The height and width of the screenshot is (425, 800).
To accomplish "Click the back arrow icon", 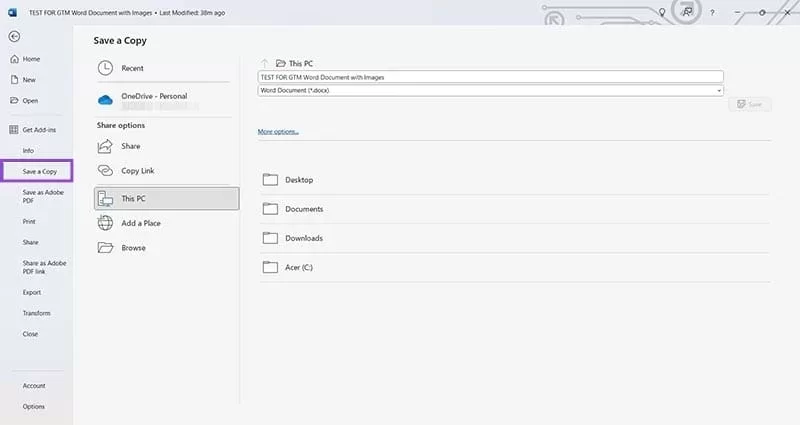I will (13, 36).
